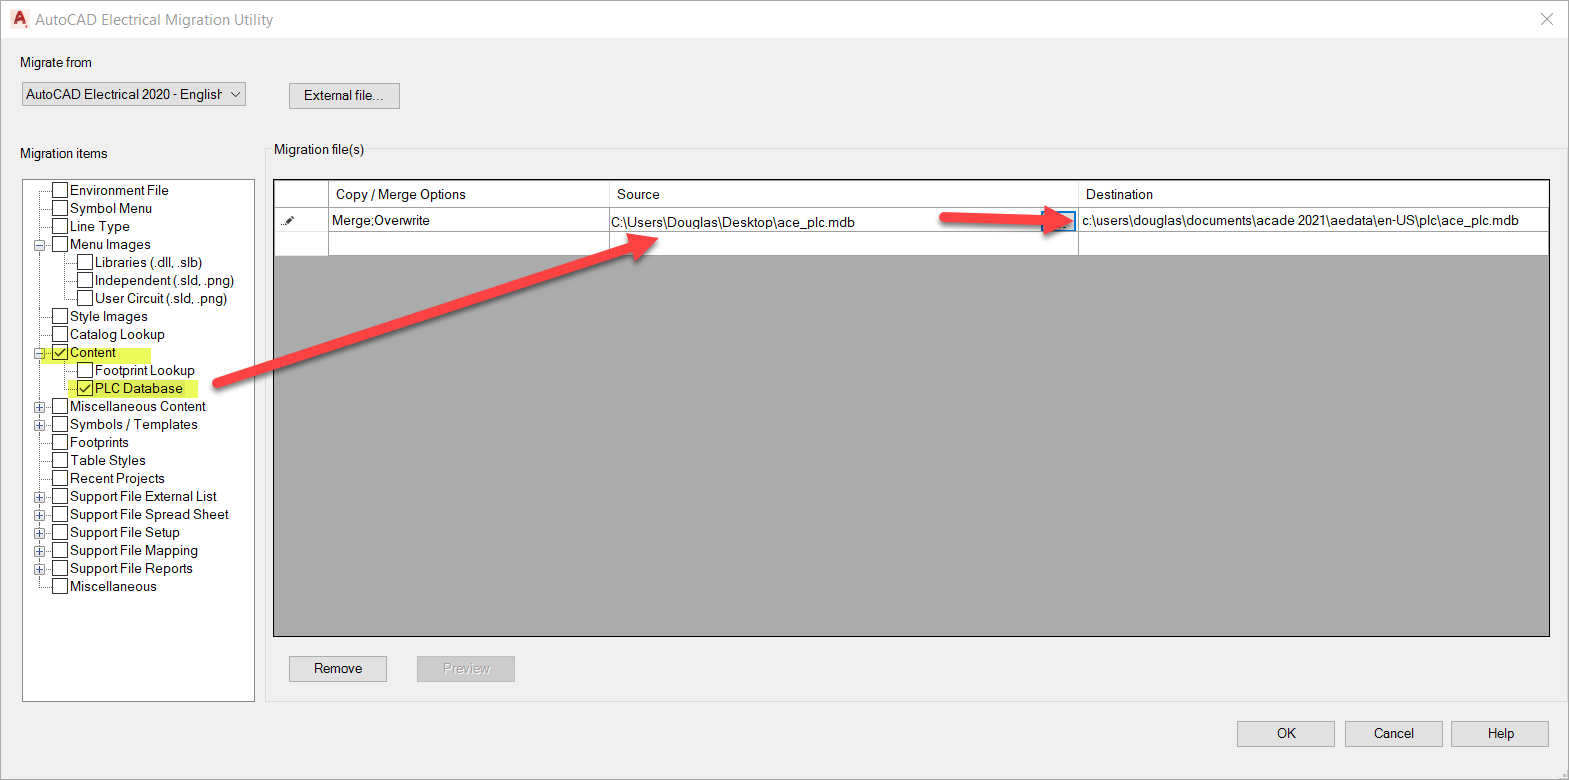Tick the Footprint Lookup checkbox
1569x780 pixels.
pos(85,370)
